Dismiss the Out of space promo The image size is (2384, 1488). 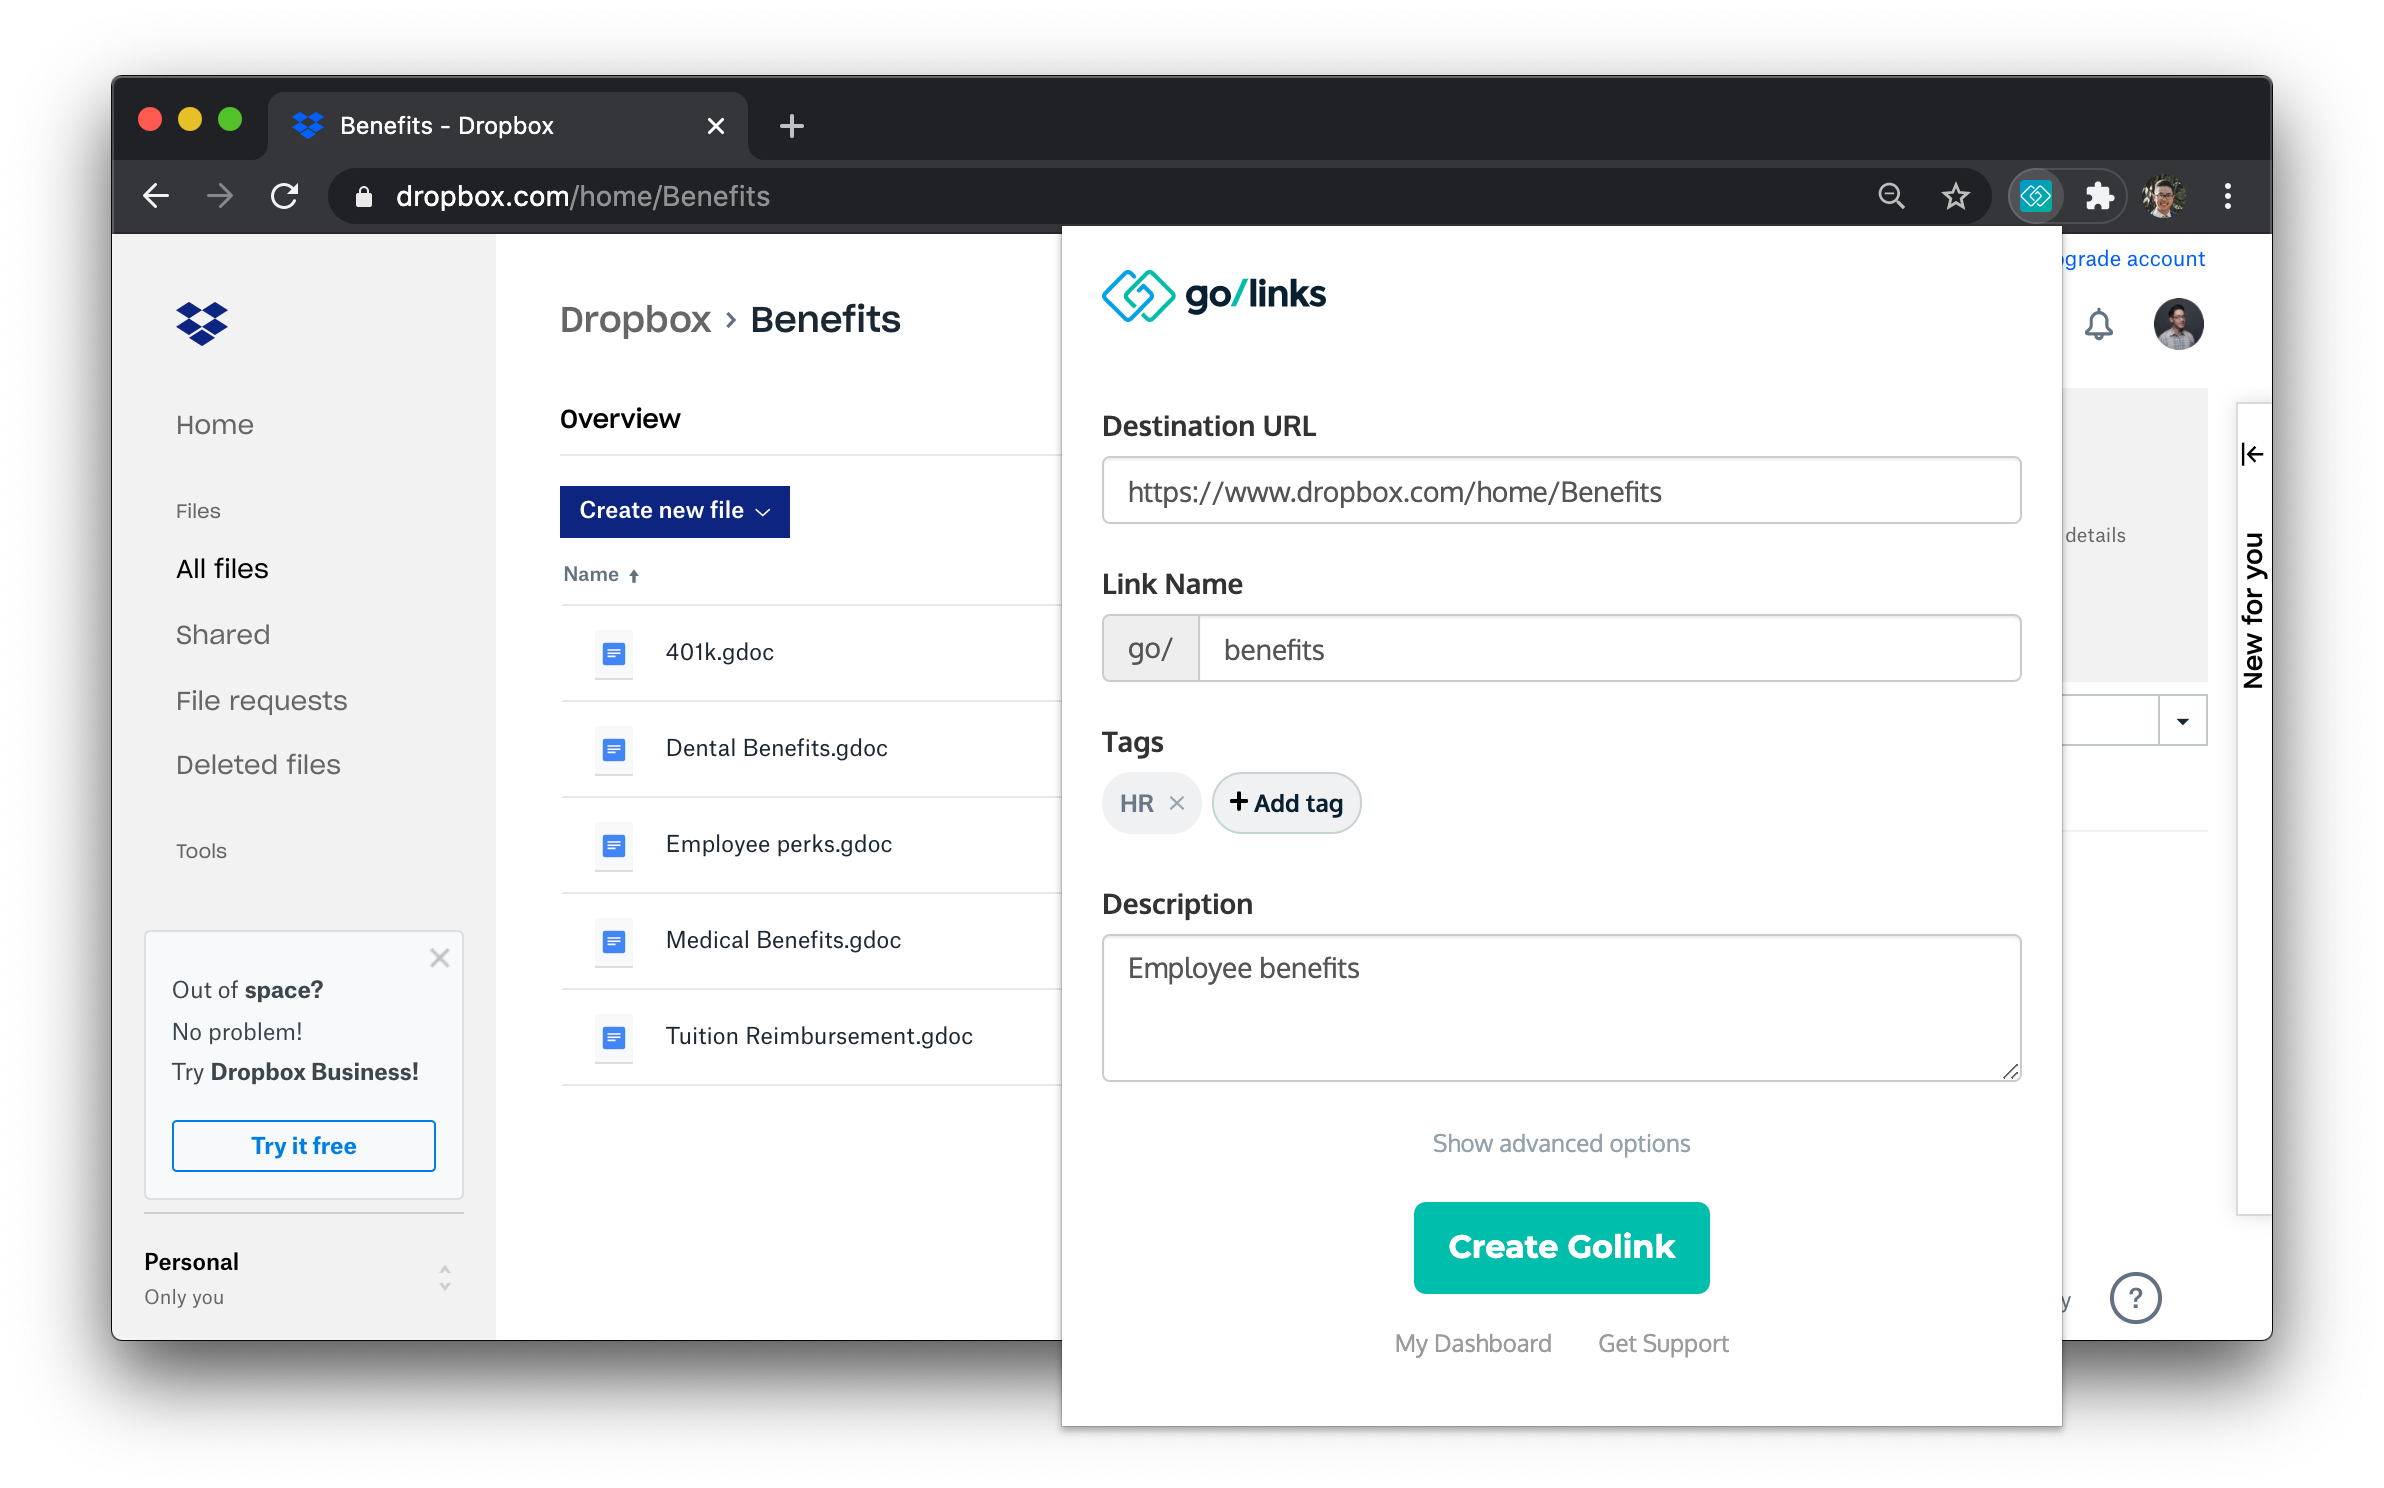click(x=439, y=958)
